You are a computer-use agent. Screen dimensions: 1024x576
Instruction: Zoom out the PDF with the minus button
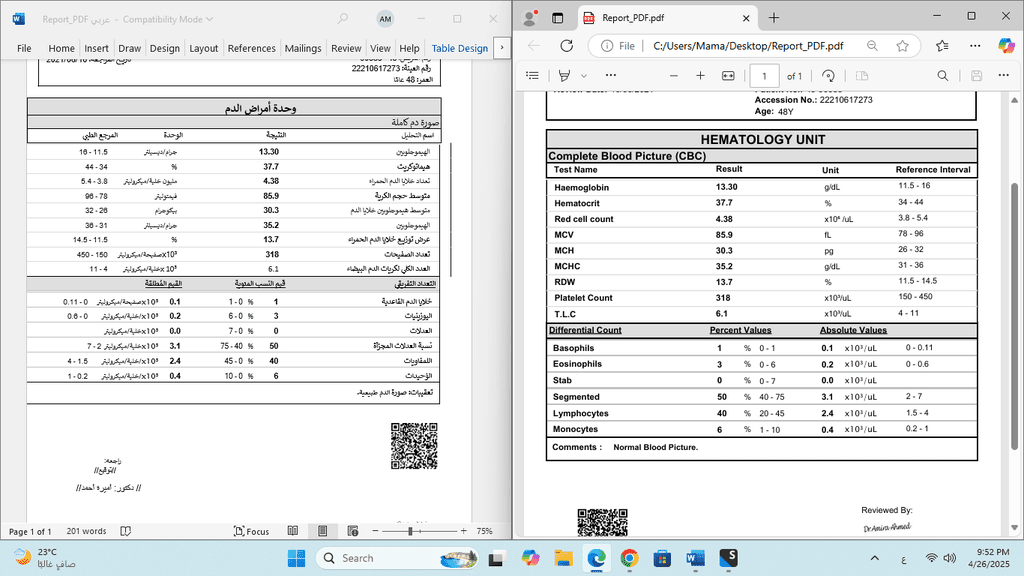point(673,76)
